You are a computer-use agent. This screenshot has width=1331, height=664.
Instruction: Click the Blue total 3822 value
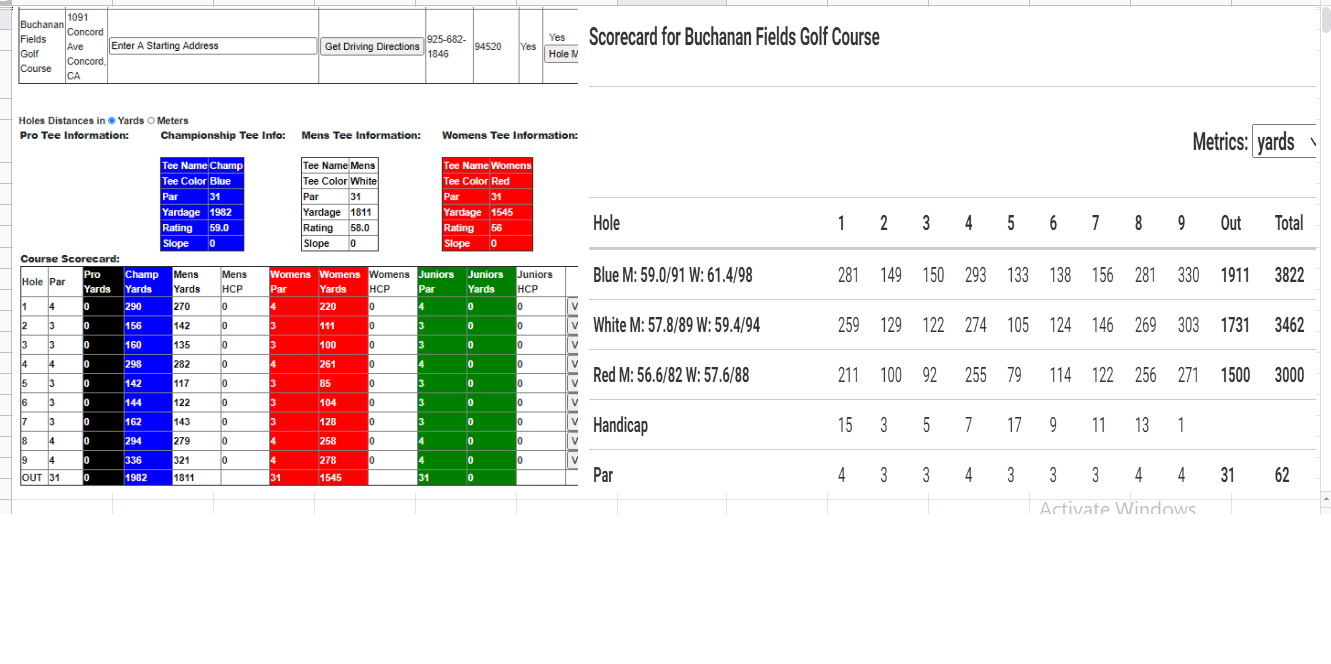(x=1289, y=275)
